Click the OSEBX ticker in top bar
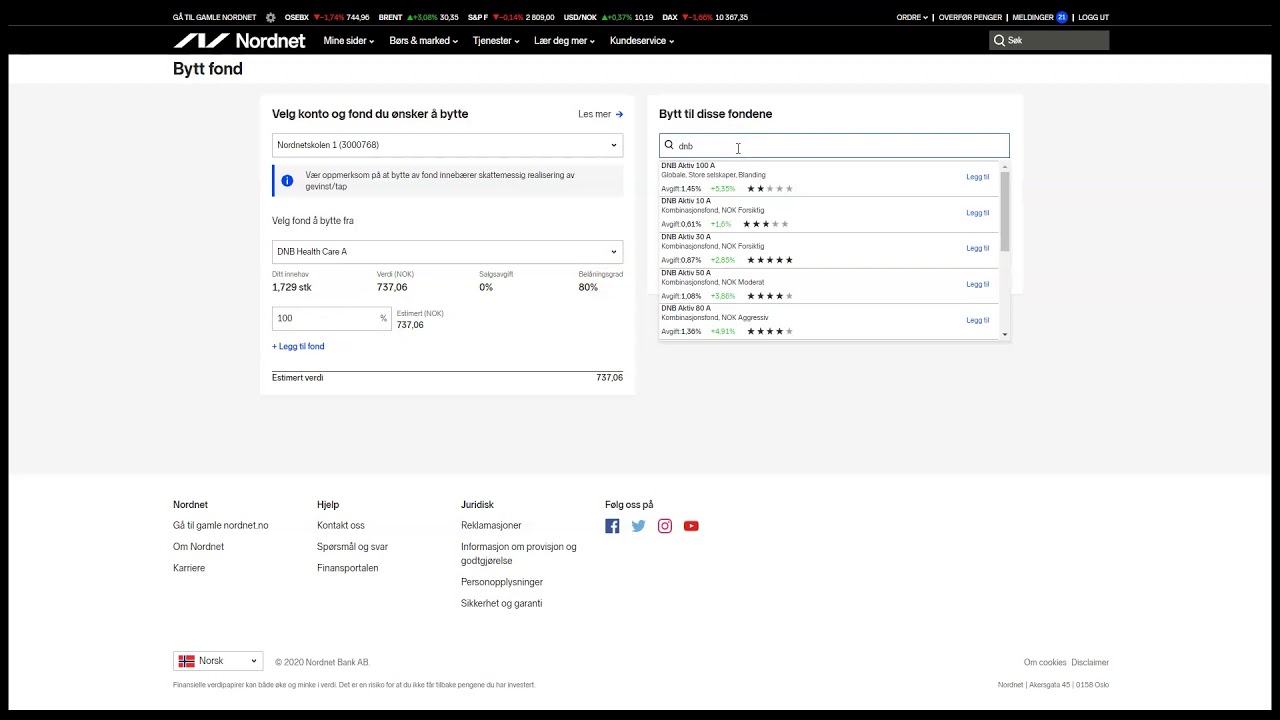 (x=327, y=17)
